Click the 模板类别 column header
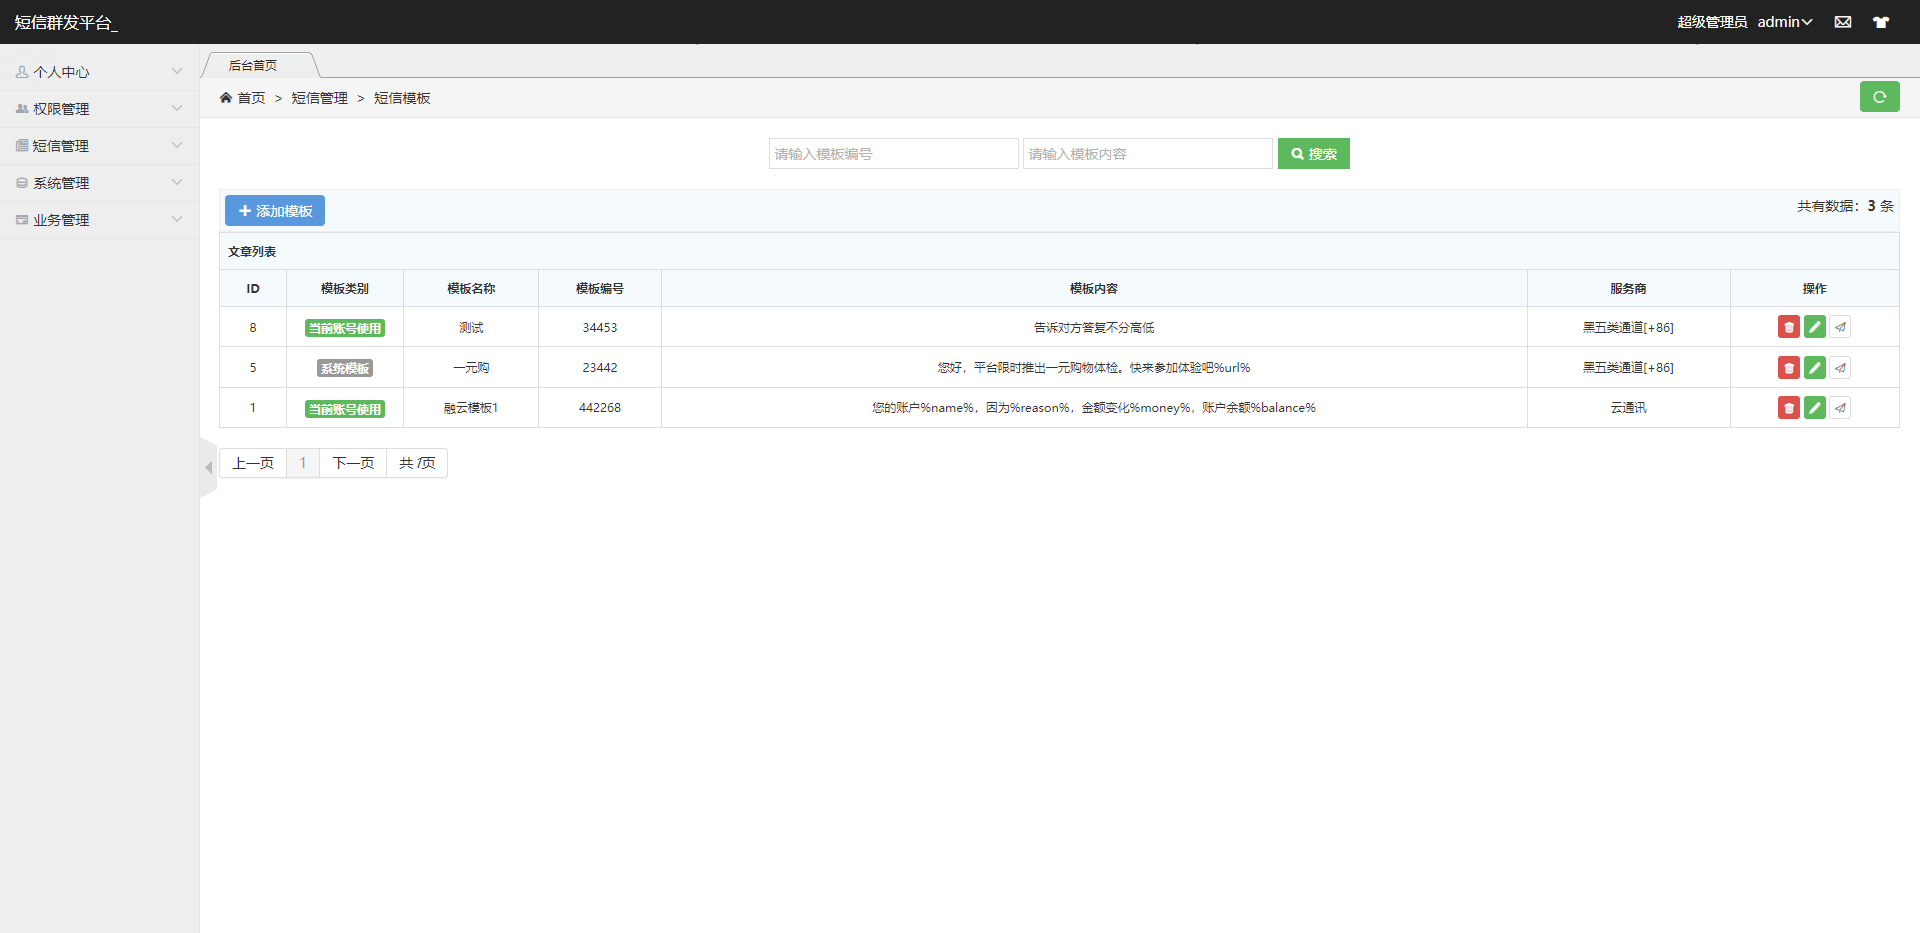The width and height of the screenshot is (1920, 933). pyautogui.click(x=345, y=289)
